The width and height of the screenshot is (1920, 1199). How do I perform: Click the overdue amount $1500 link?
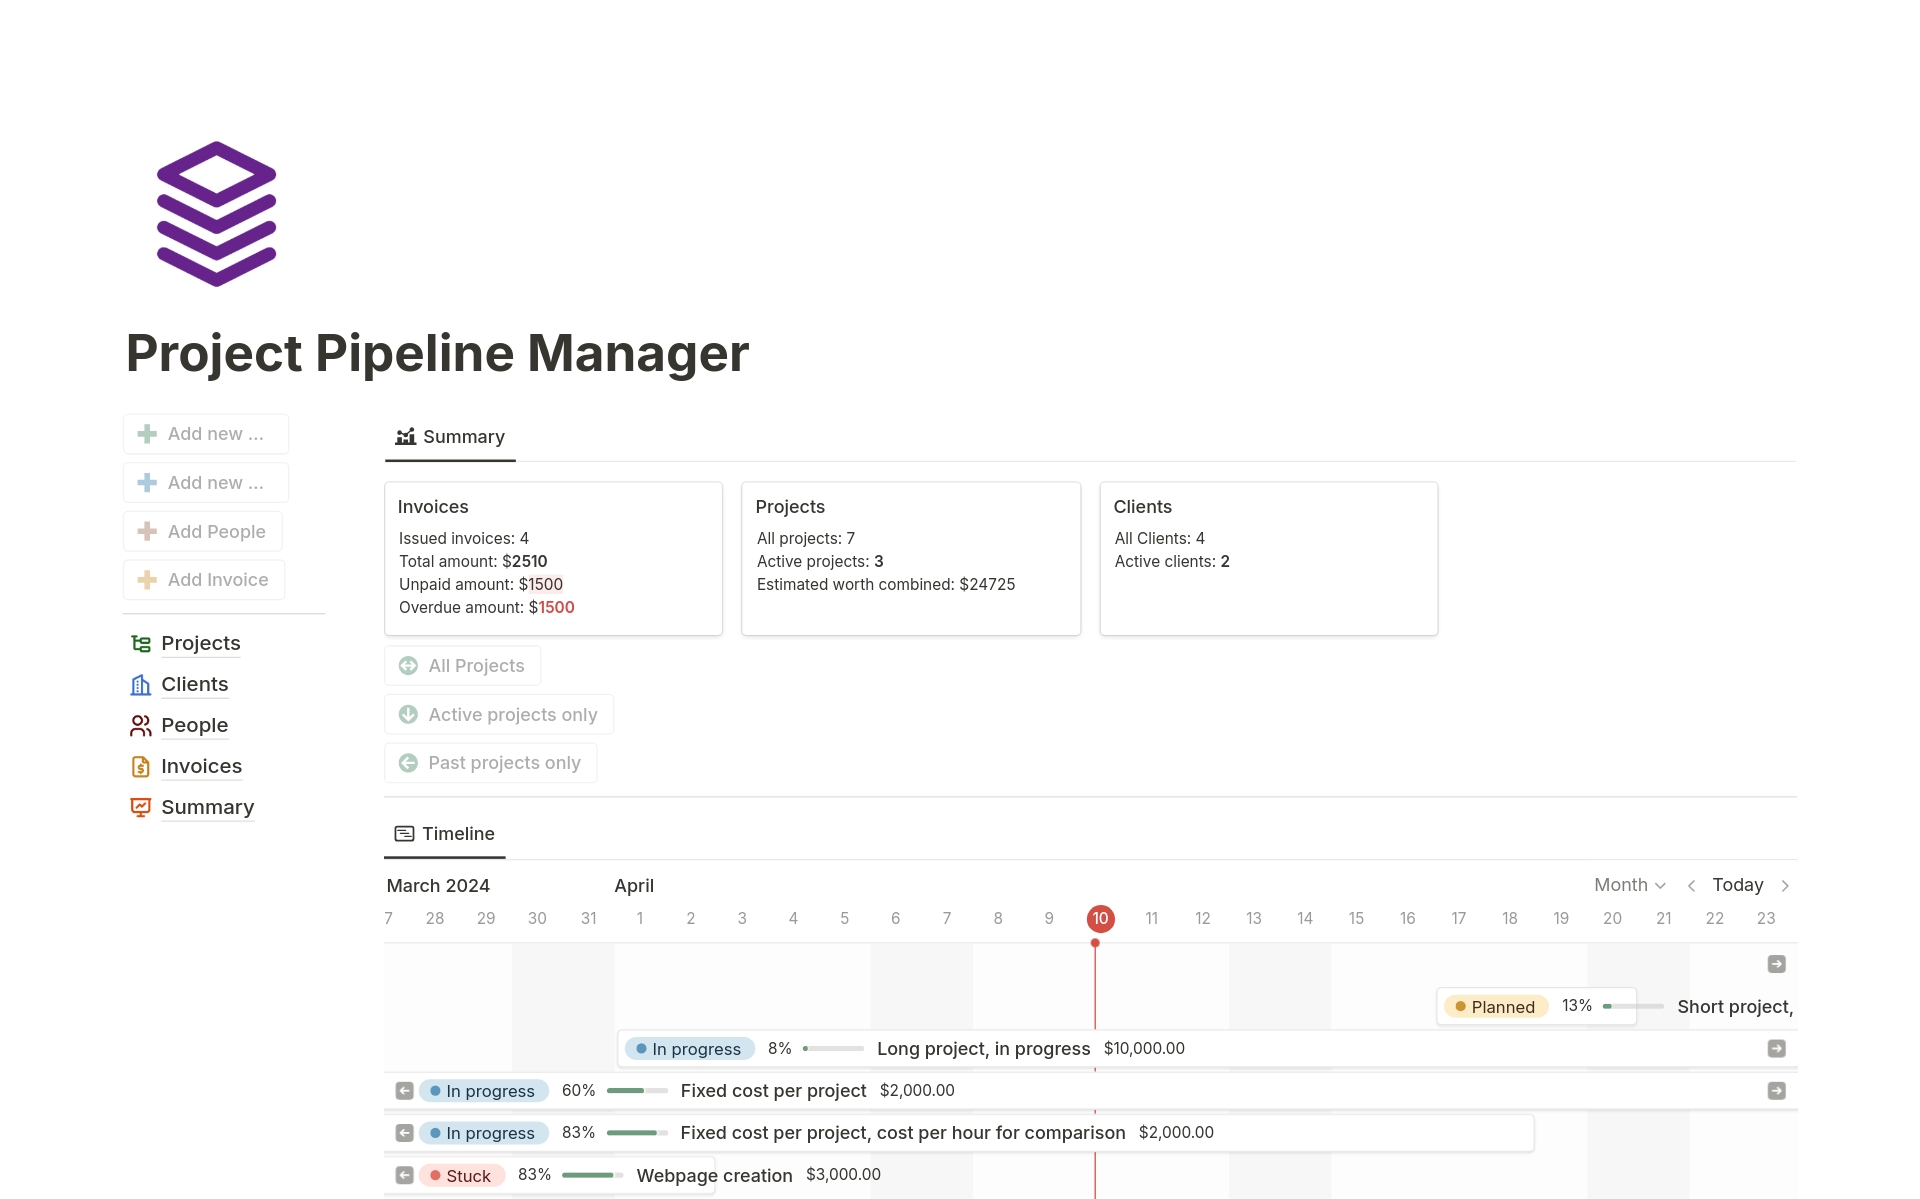pos(553,608)
